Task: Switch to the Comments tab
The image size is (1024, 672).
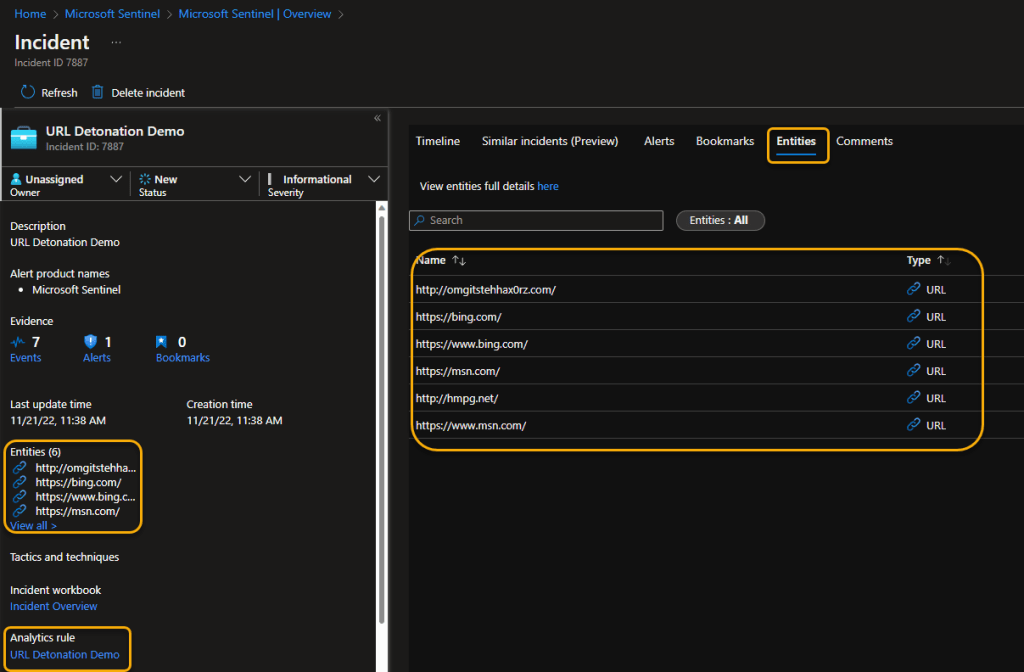Action: (864, 141)
